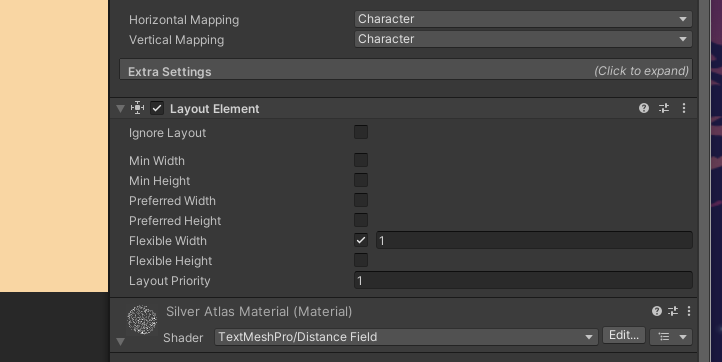Open the Vertical Mapping dropdown
This screenshot has height=362, width=722.
click(x=523, y=39)
